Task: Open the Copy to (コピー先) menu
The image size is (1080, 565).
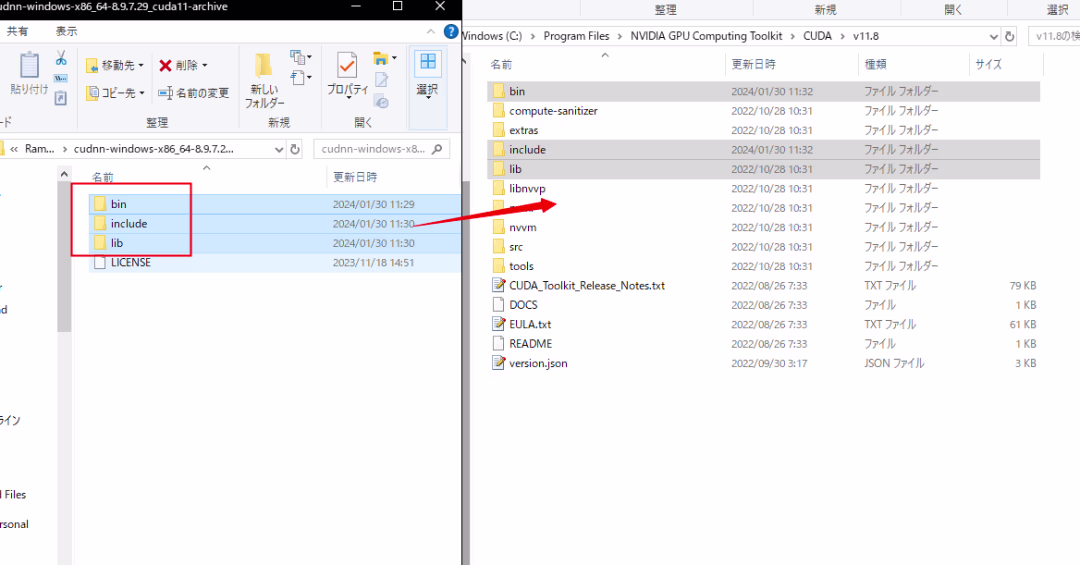Action: coord(115,92)
